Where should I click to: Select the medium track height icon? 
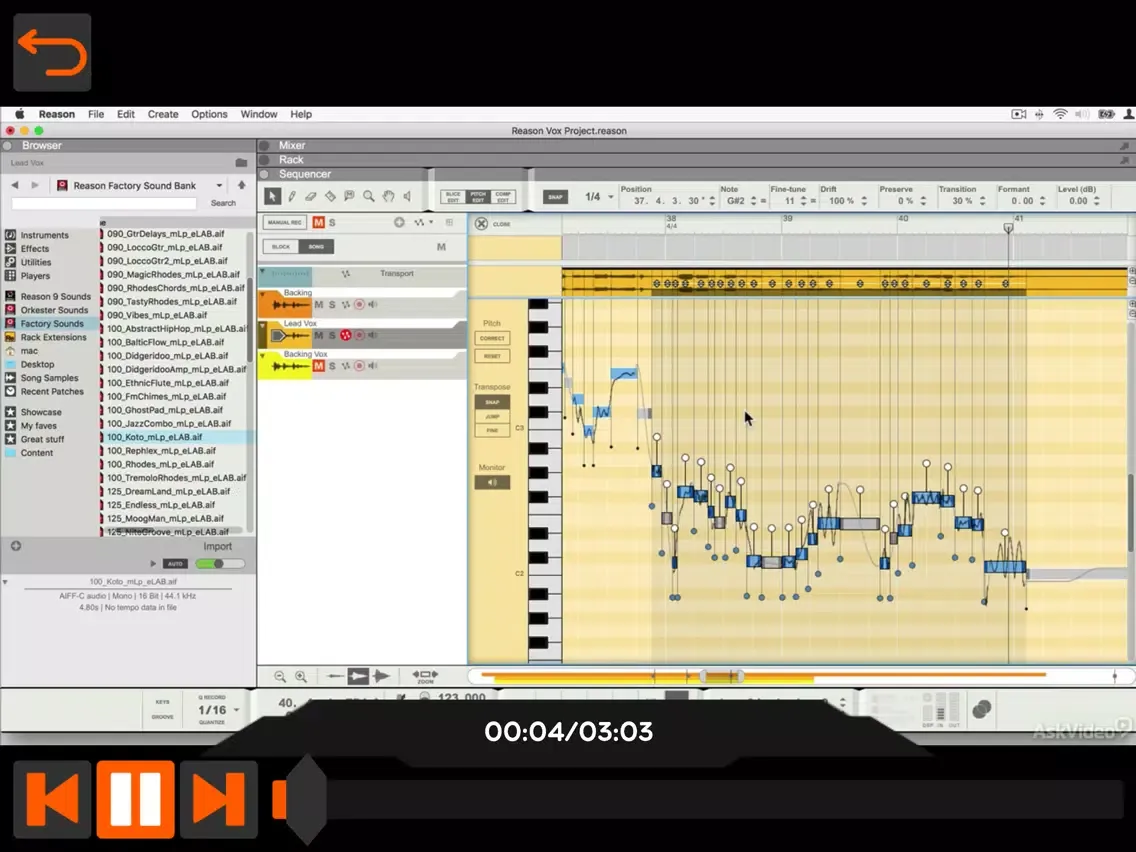pyautogui.click(x=358, y=677)
